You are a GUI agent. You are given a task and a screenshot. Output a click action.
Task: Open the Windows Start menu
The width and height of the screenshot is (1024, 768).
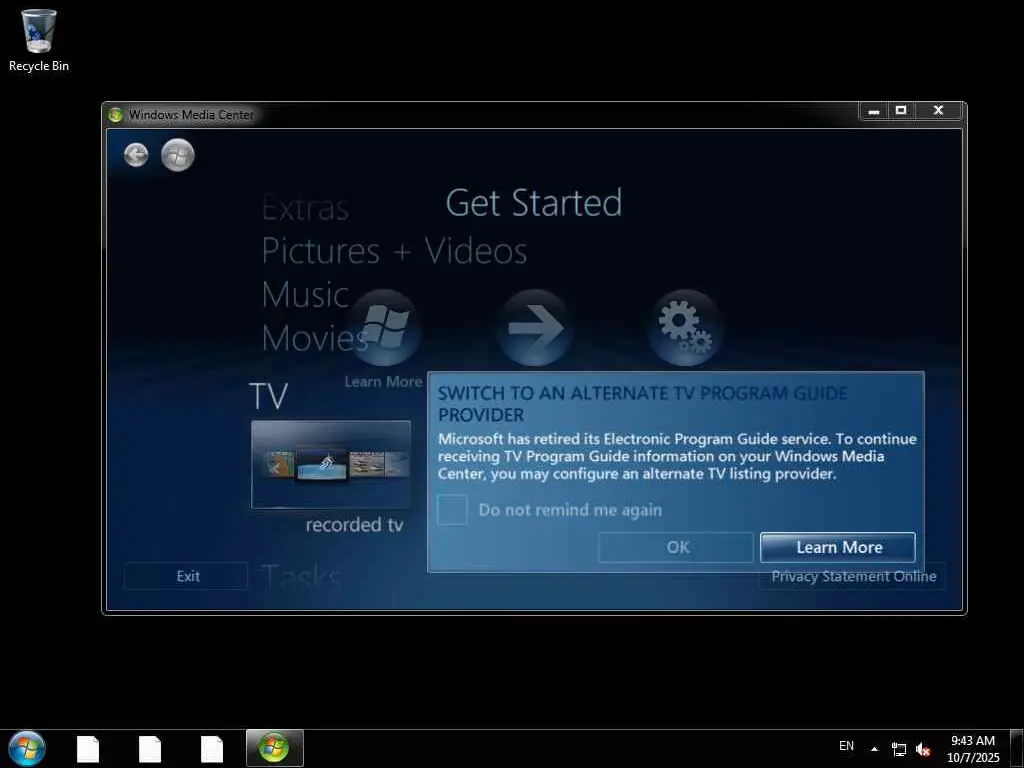pos(27,748)
